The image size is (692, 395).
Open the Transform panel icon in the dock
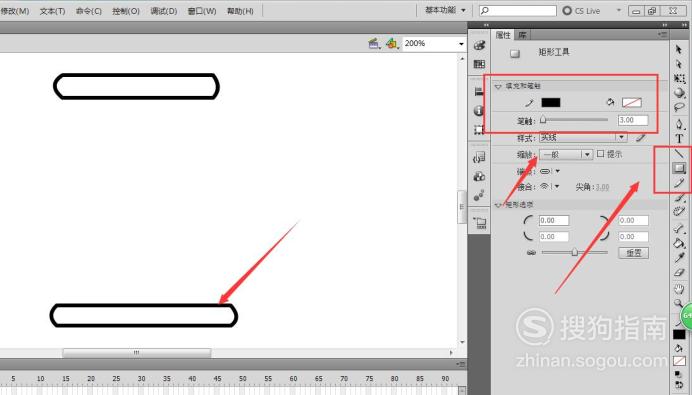coord(479,130)
